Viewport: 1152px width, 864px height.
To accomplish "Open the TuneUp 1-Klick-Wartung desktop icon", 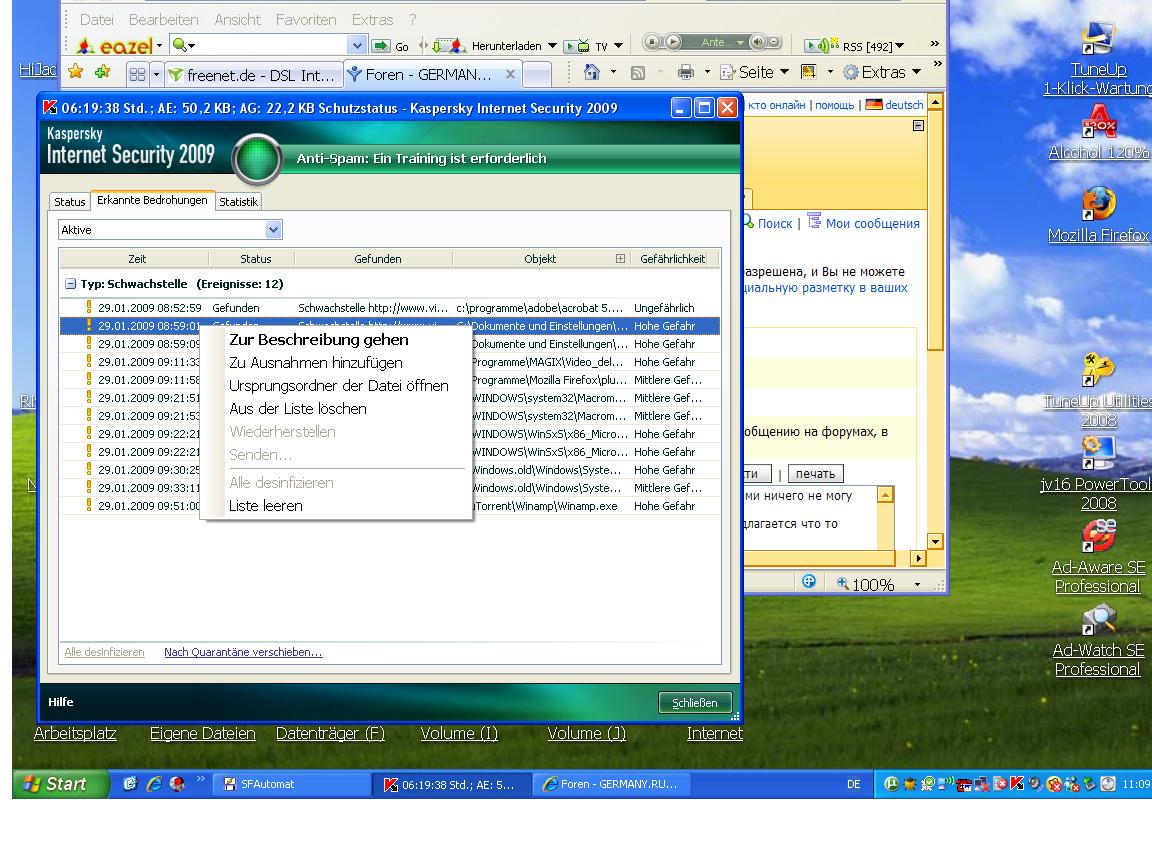I will (1098, 59).
